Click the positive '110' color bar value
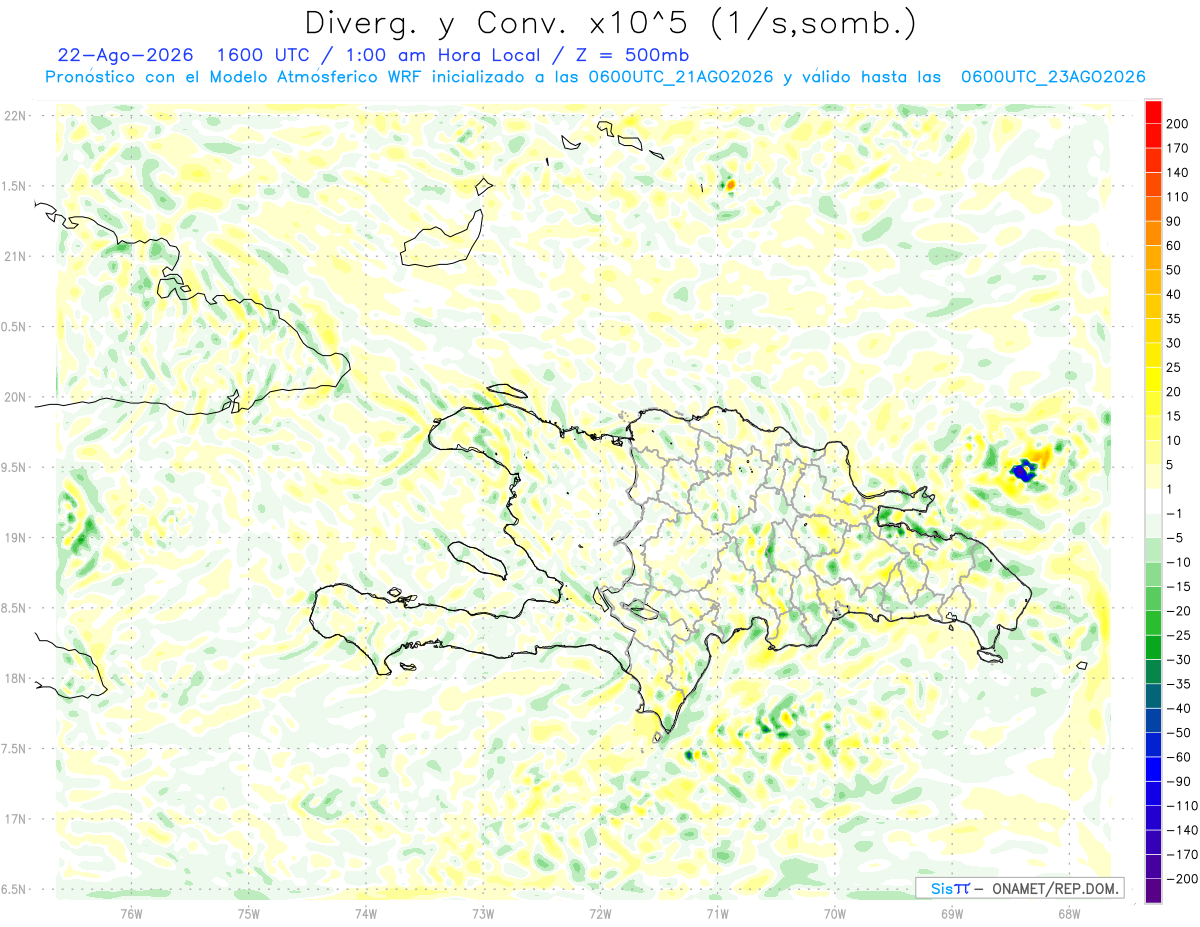 pos(1178,197)
